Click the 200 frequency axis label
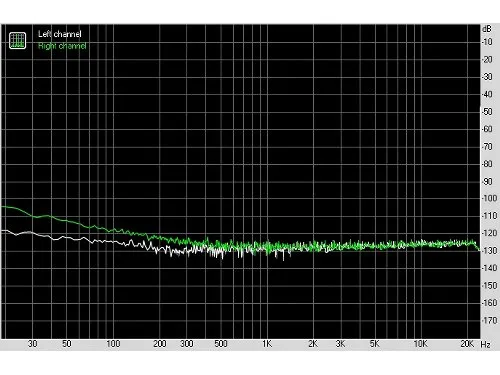The image size is (500, 375). coord(160,344)
